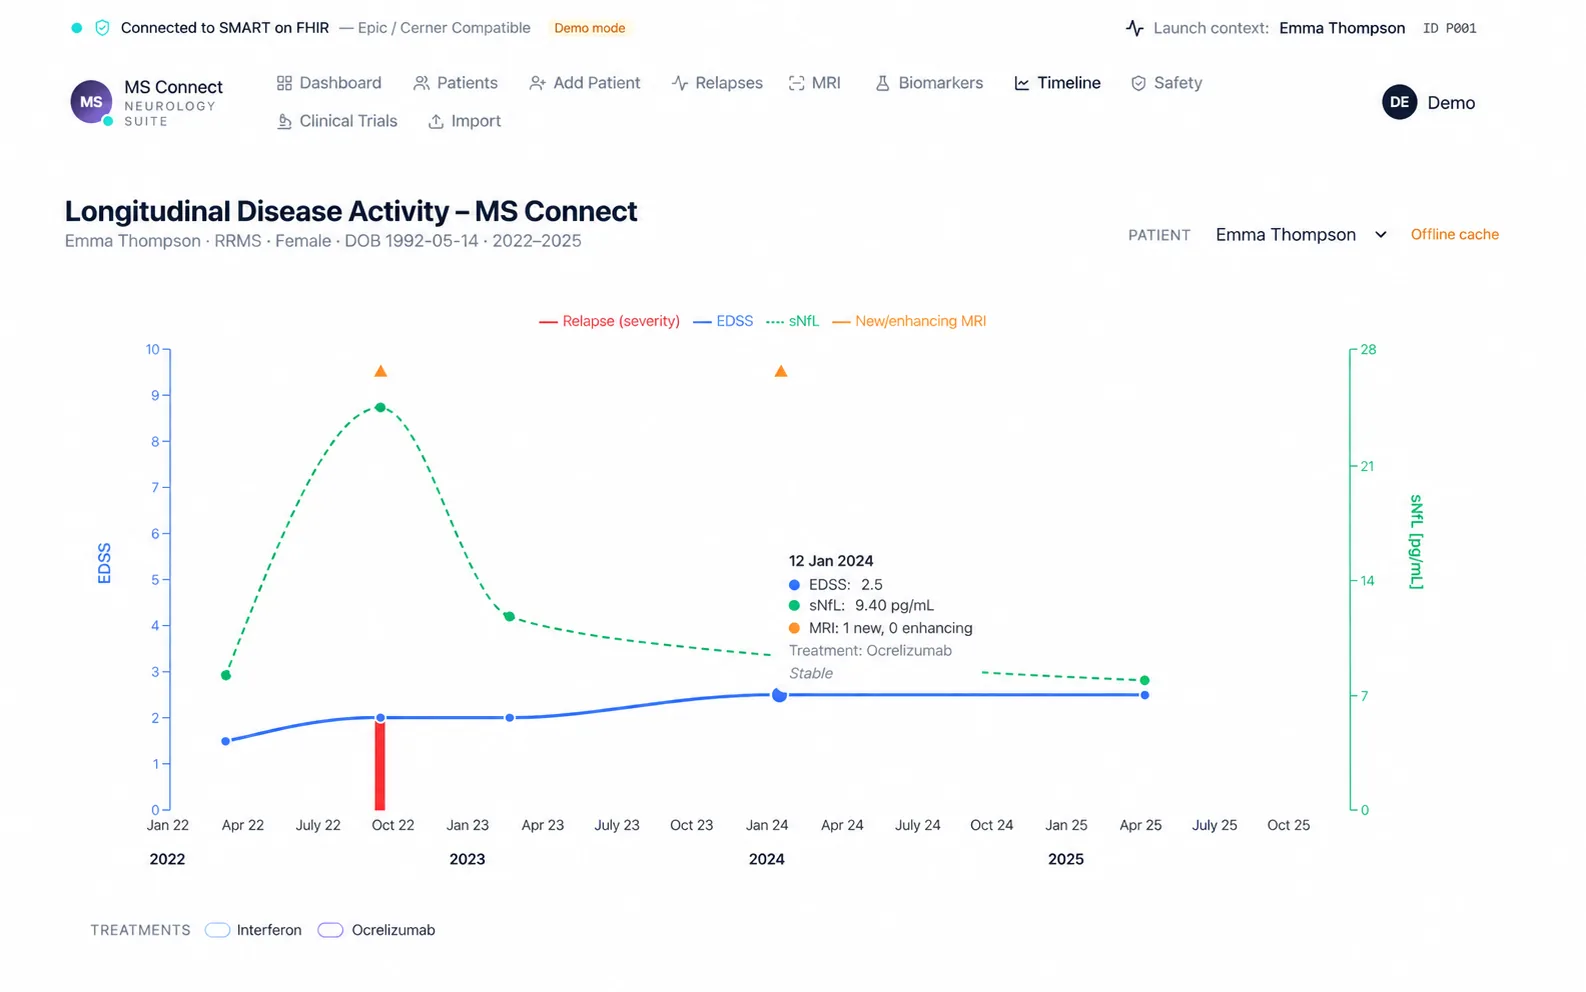
Task: Click the SMART on FHIR shield icon
Action: click(102, 28)
